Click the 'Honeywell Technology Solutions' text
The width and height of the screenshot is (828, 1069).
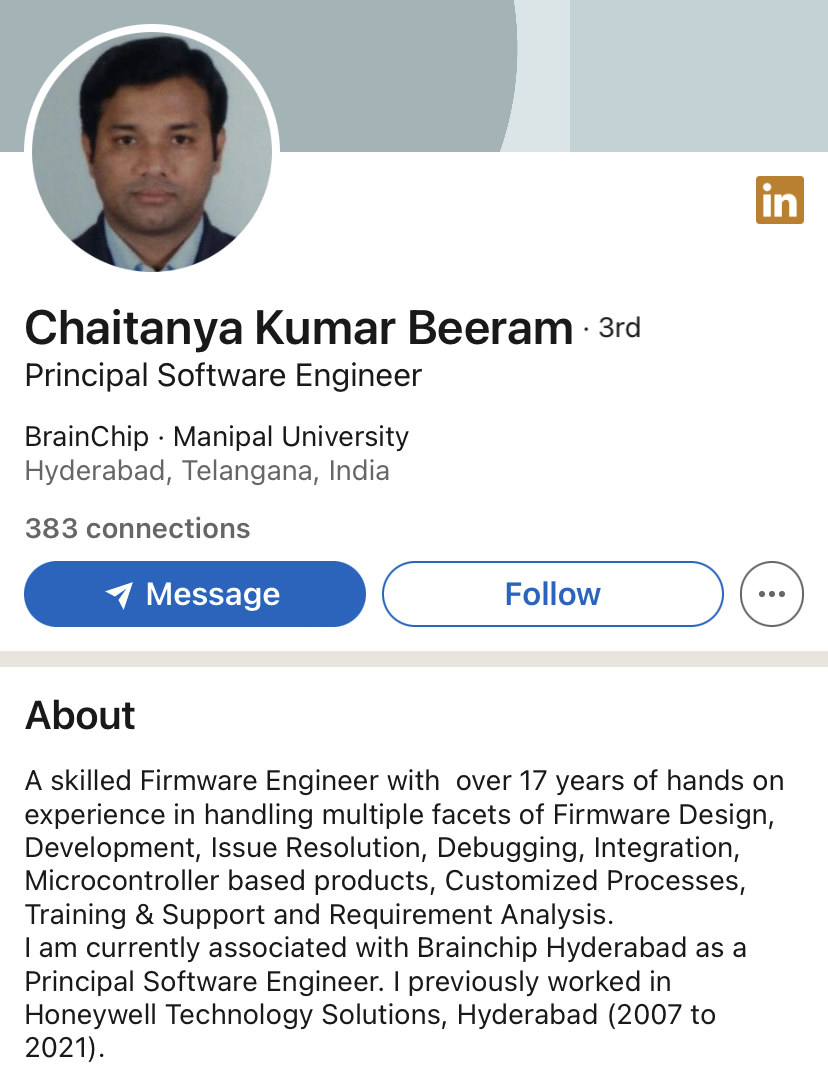pos(235,1015)
